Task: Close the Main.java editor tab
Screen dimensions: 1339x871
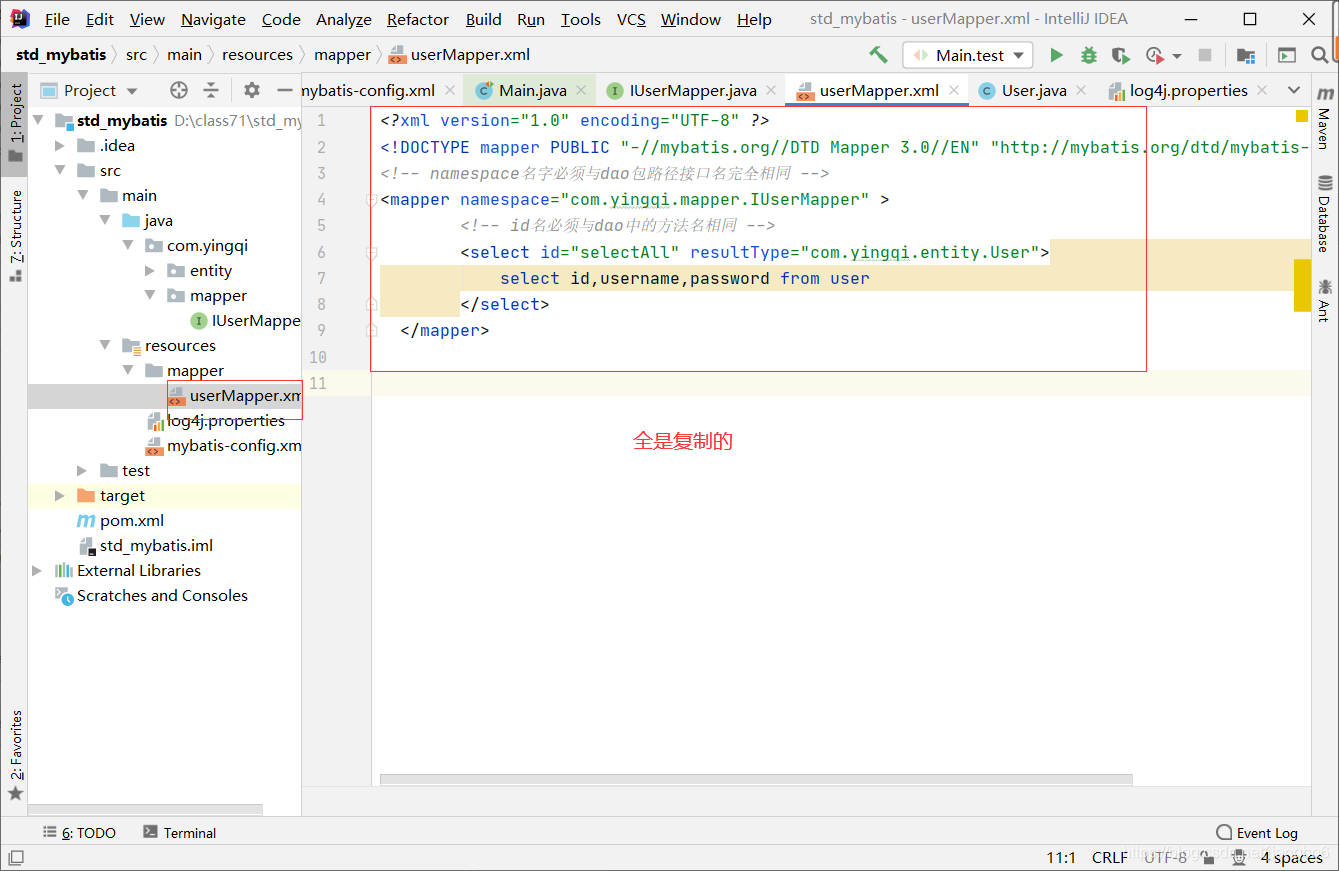Action: pos(583,90)
